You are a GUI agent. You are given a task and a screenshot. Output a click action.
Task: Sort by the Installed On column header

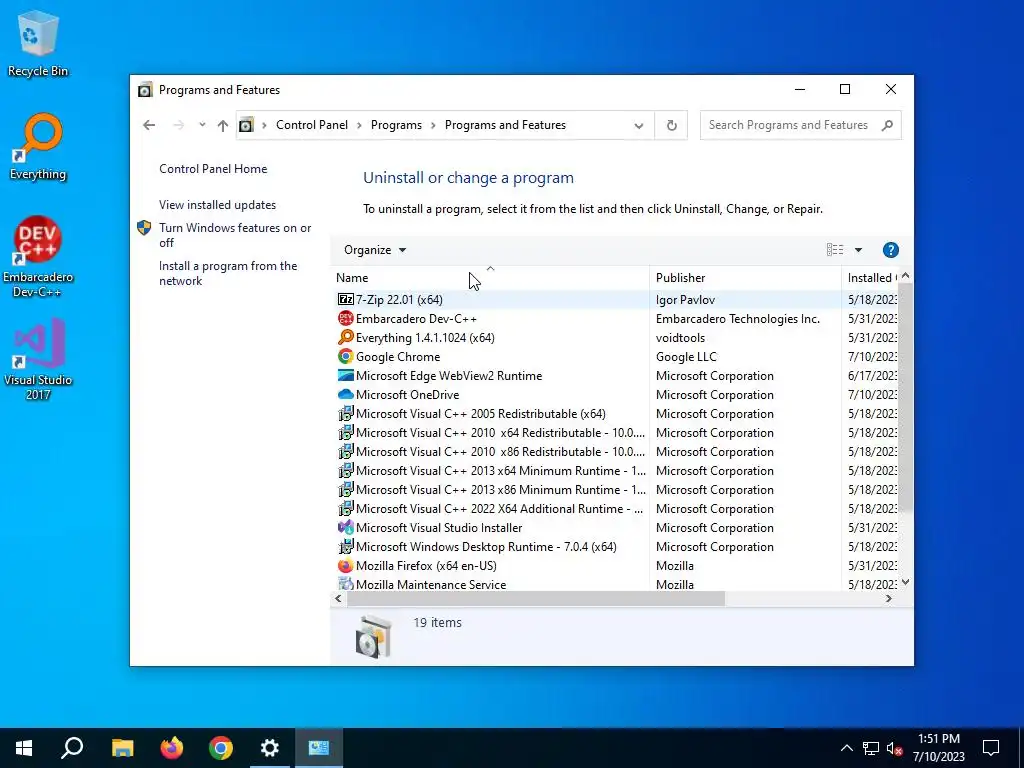[x=871, y=278]
